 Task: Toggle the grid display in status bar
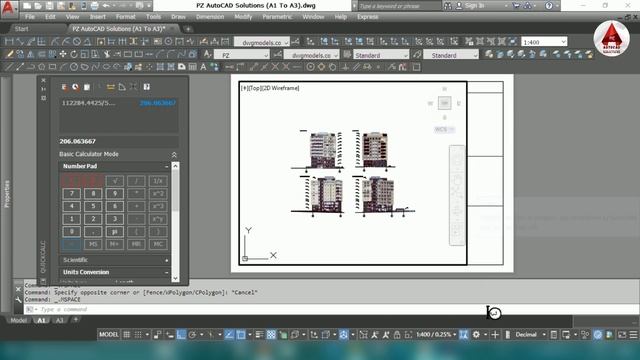(127, 335)
